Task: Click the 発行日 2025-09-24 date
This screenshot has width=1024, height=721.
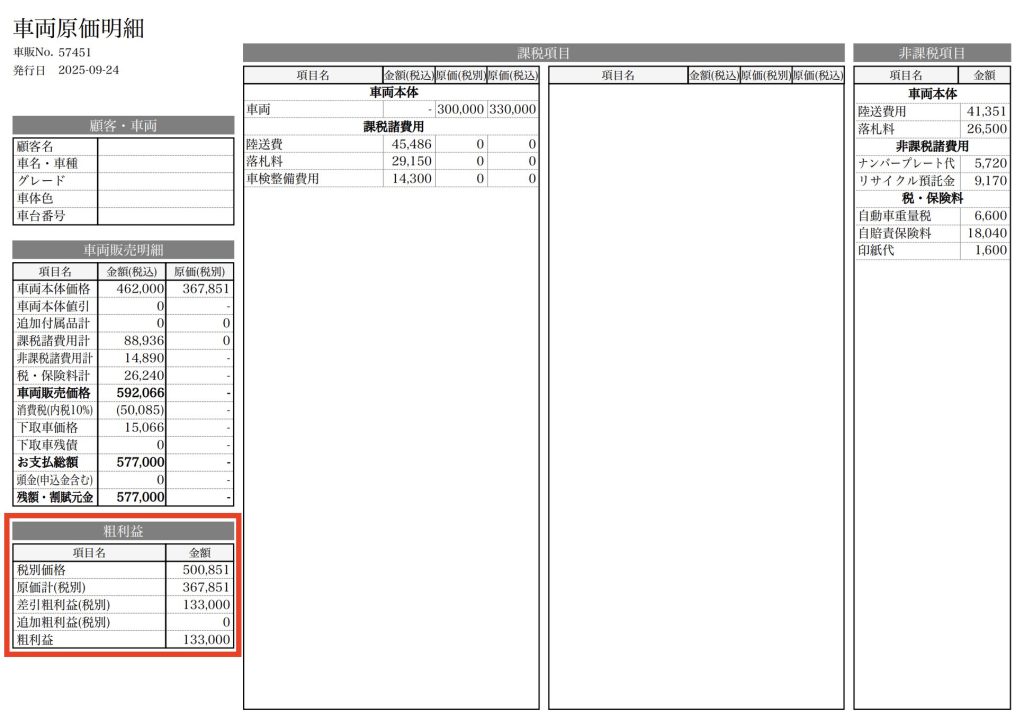Action: [66, 70]
